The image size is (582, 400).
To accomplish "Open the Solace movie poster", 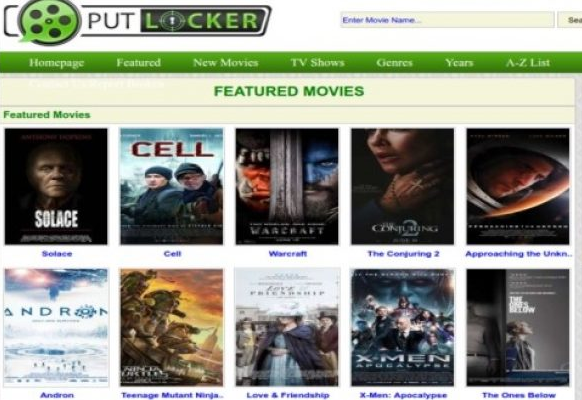I will [x=56, y=186].
